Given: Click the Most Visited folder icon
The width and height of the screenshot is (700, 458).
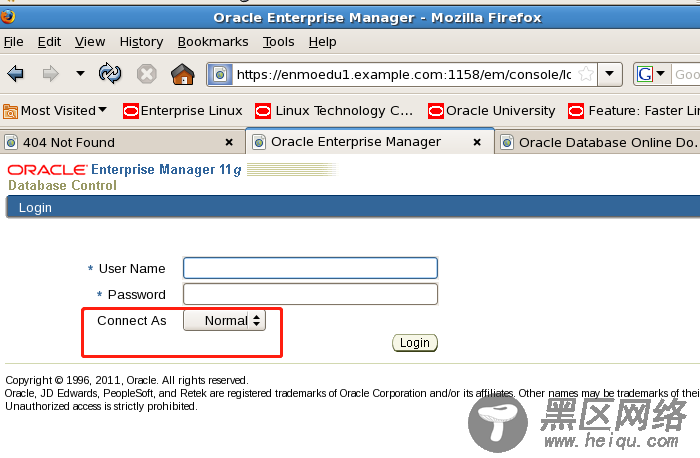Looking at the screenshot, I should coord(10,111).
